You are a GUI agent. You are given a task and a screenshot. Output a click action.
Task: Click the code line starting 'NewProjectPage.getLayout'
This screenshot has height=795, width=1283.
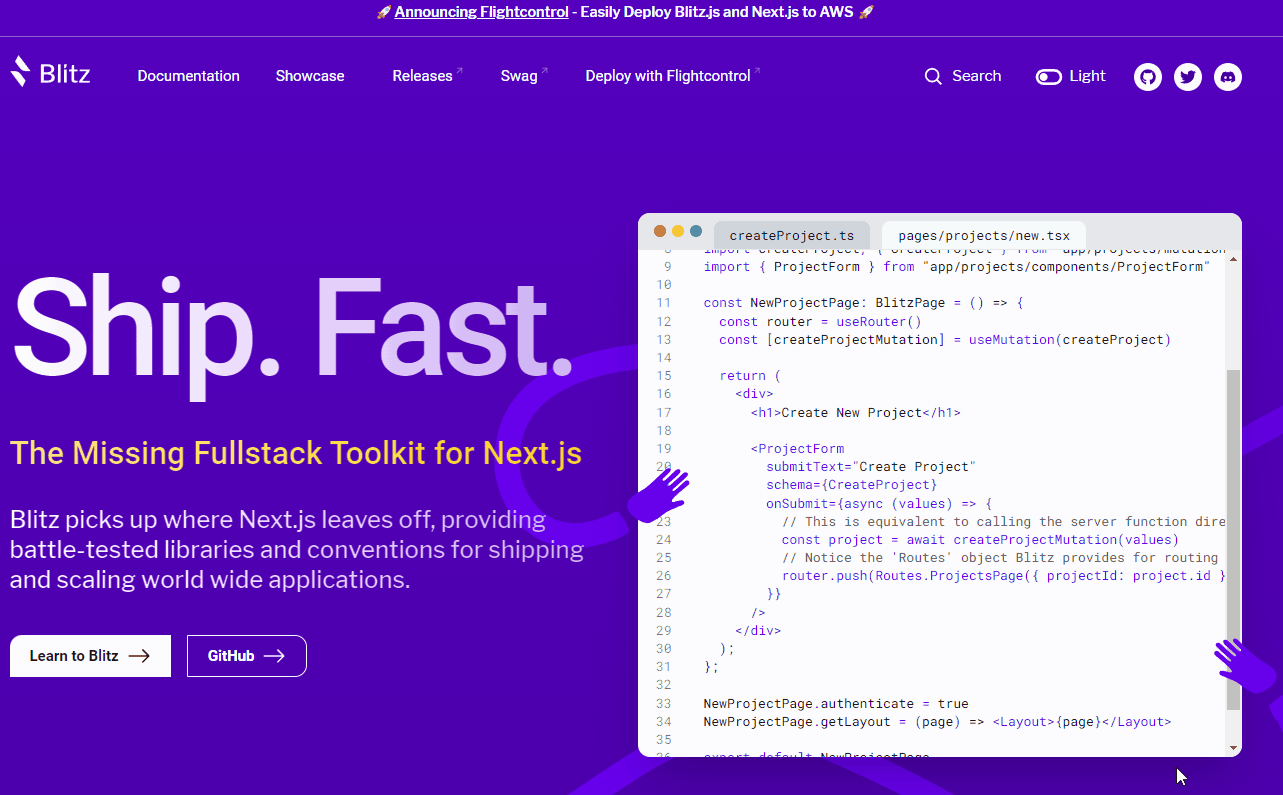[937, 722]
